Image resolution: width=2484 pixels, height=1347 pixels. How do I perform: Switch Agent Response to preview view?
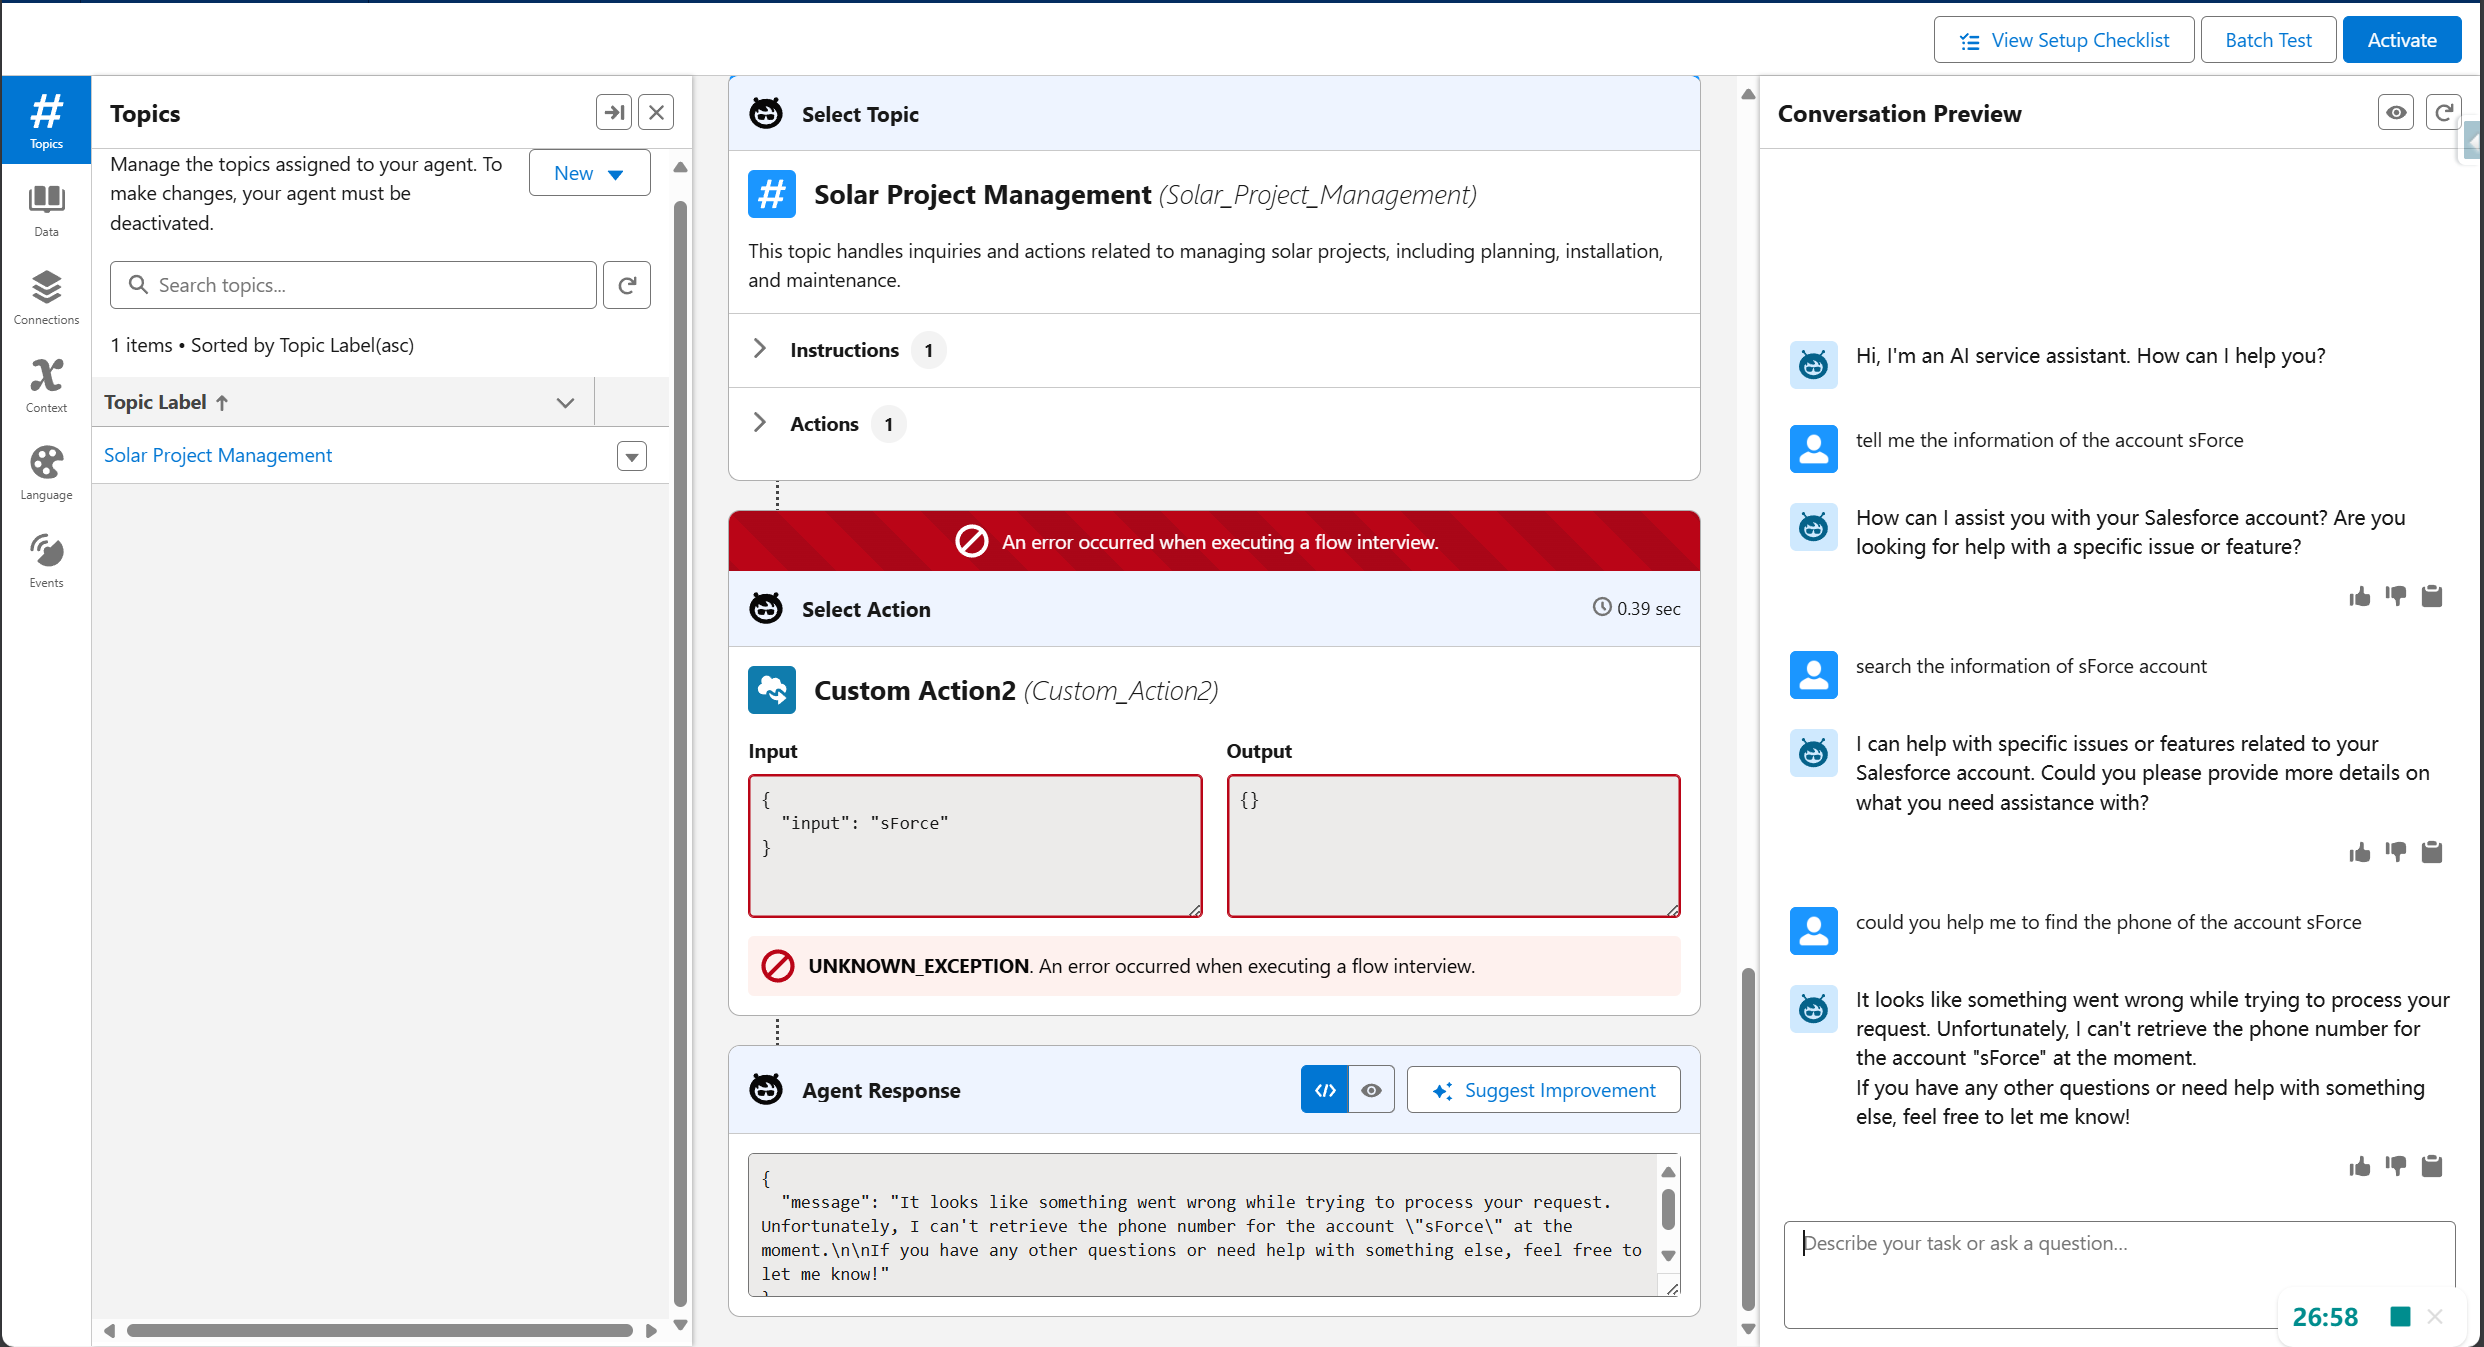(1371, 1090)
